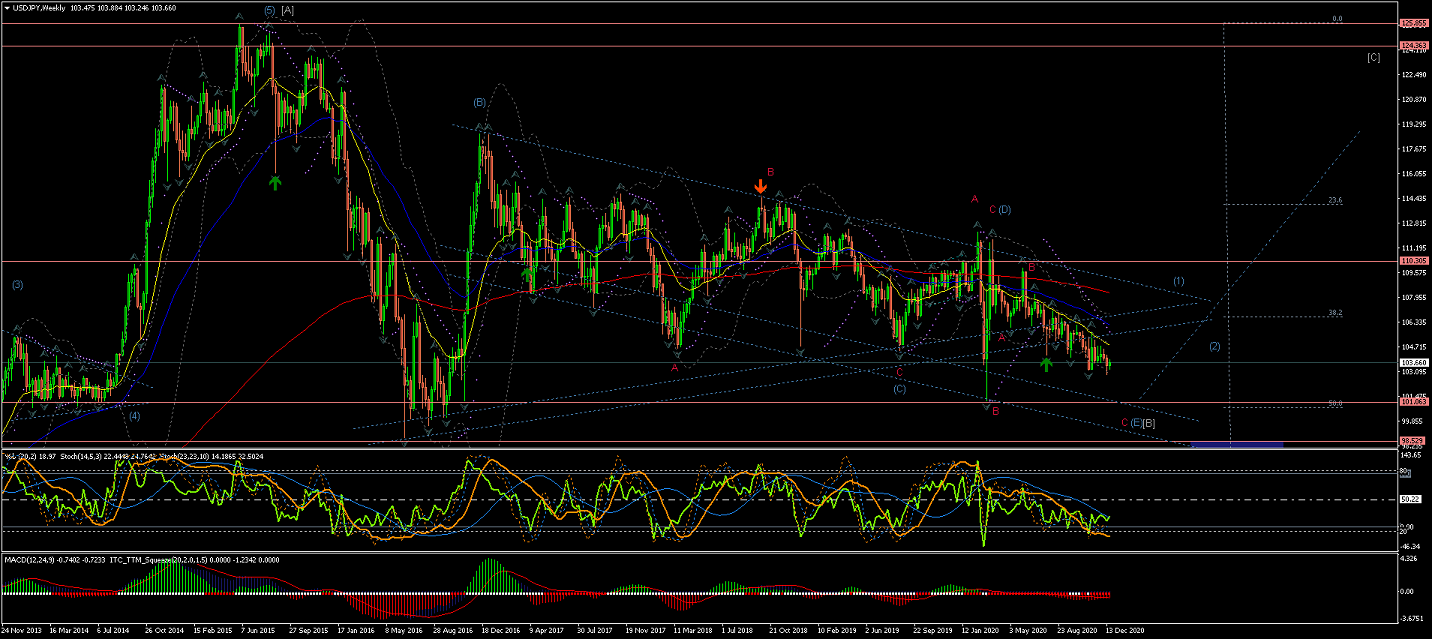The width and height of the screenshot is (1432, 639).
Task: Click the 23.6 Fibonacci level label
Action: 1335,200
